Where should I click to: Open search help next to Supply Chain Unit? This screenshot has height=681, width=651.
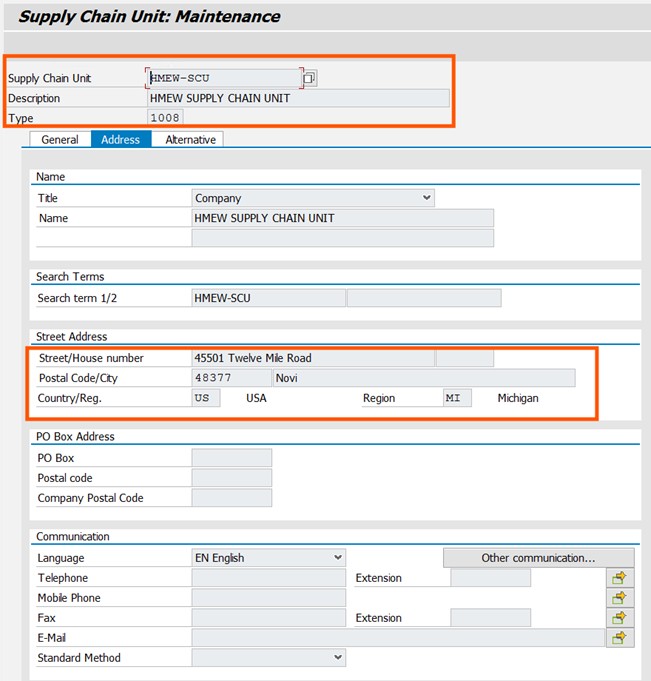310,78
